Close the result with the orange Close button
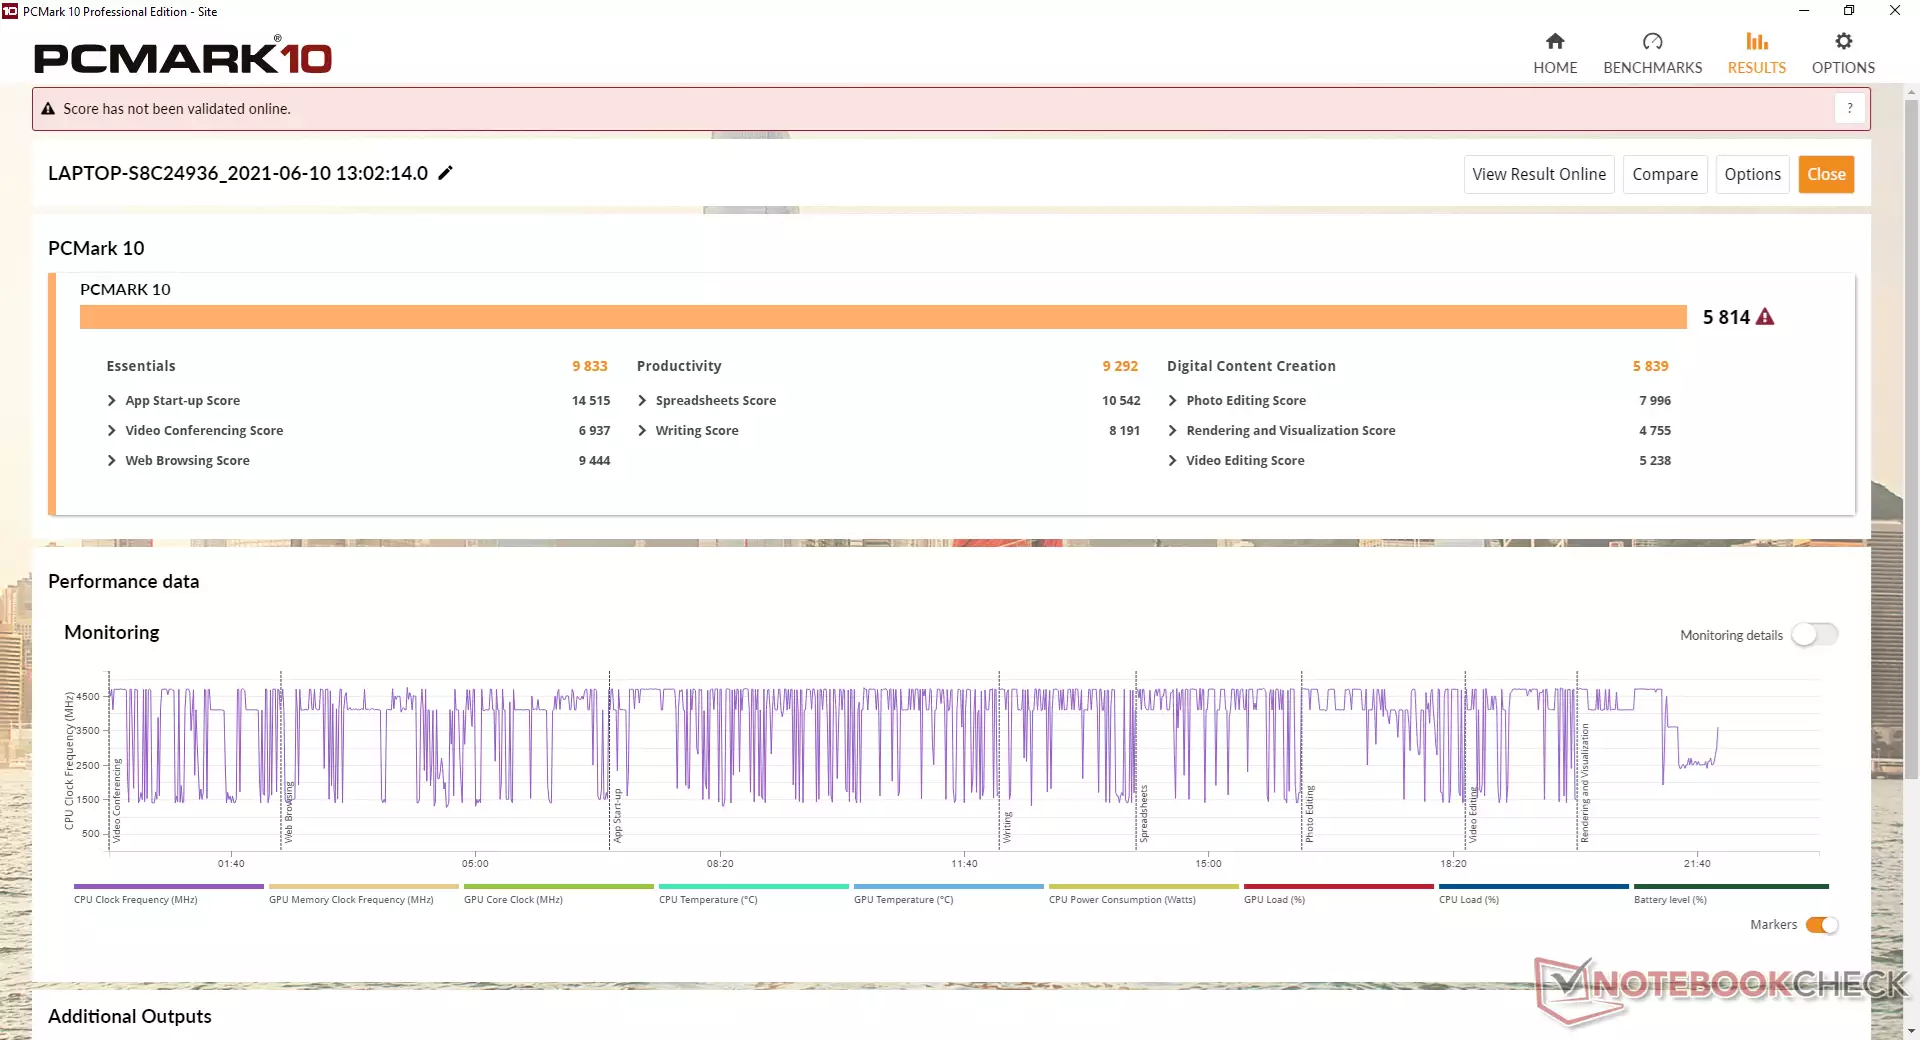The width and height of the screenshot is (1920, 1040). [x=1826, y=174]
